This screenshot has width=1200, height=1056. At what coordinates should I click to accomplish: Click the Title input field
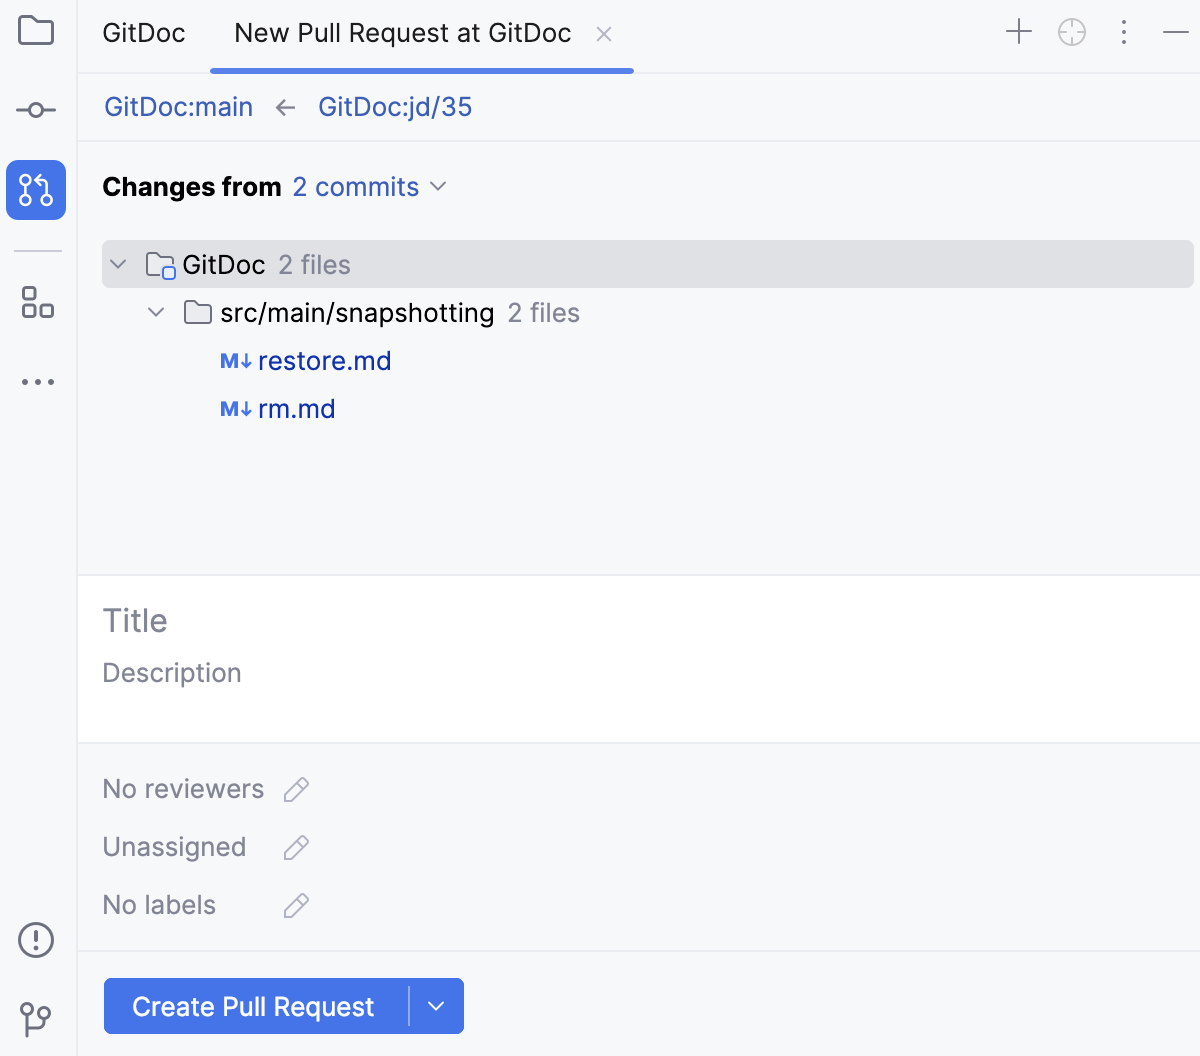coord(300,620)
